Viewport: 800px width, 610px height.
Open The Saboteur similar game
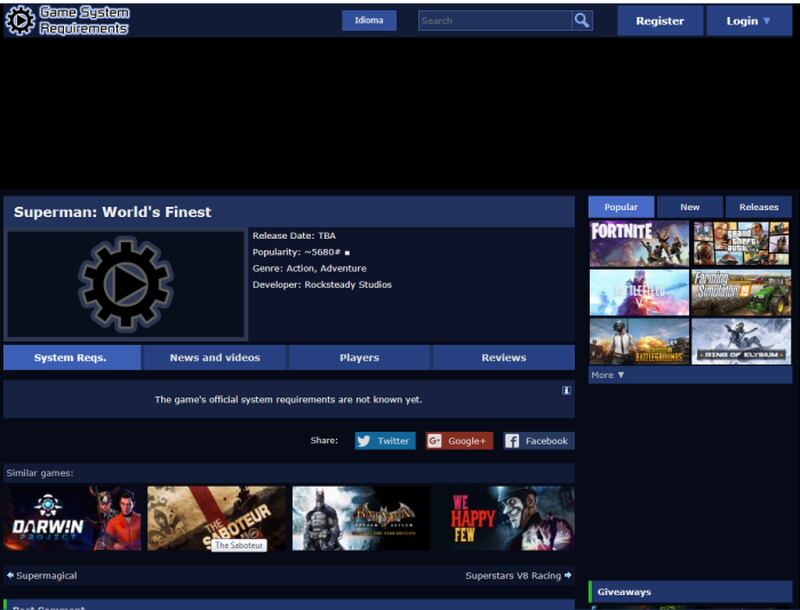point(216,518)
